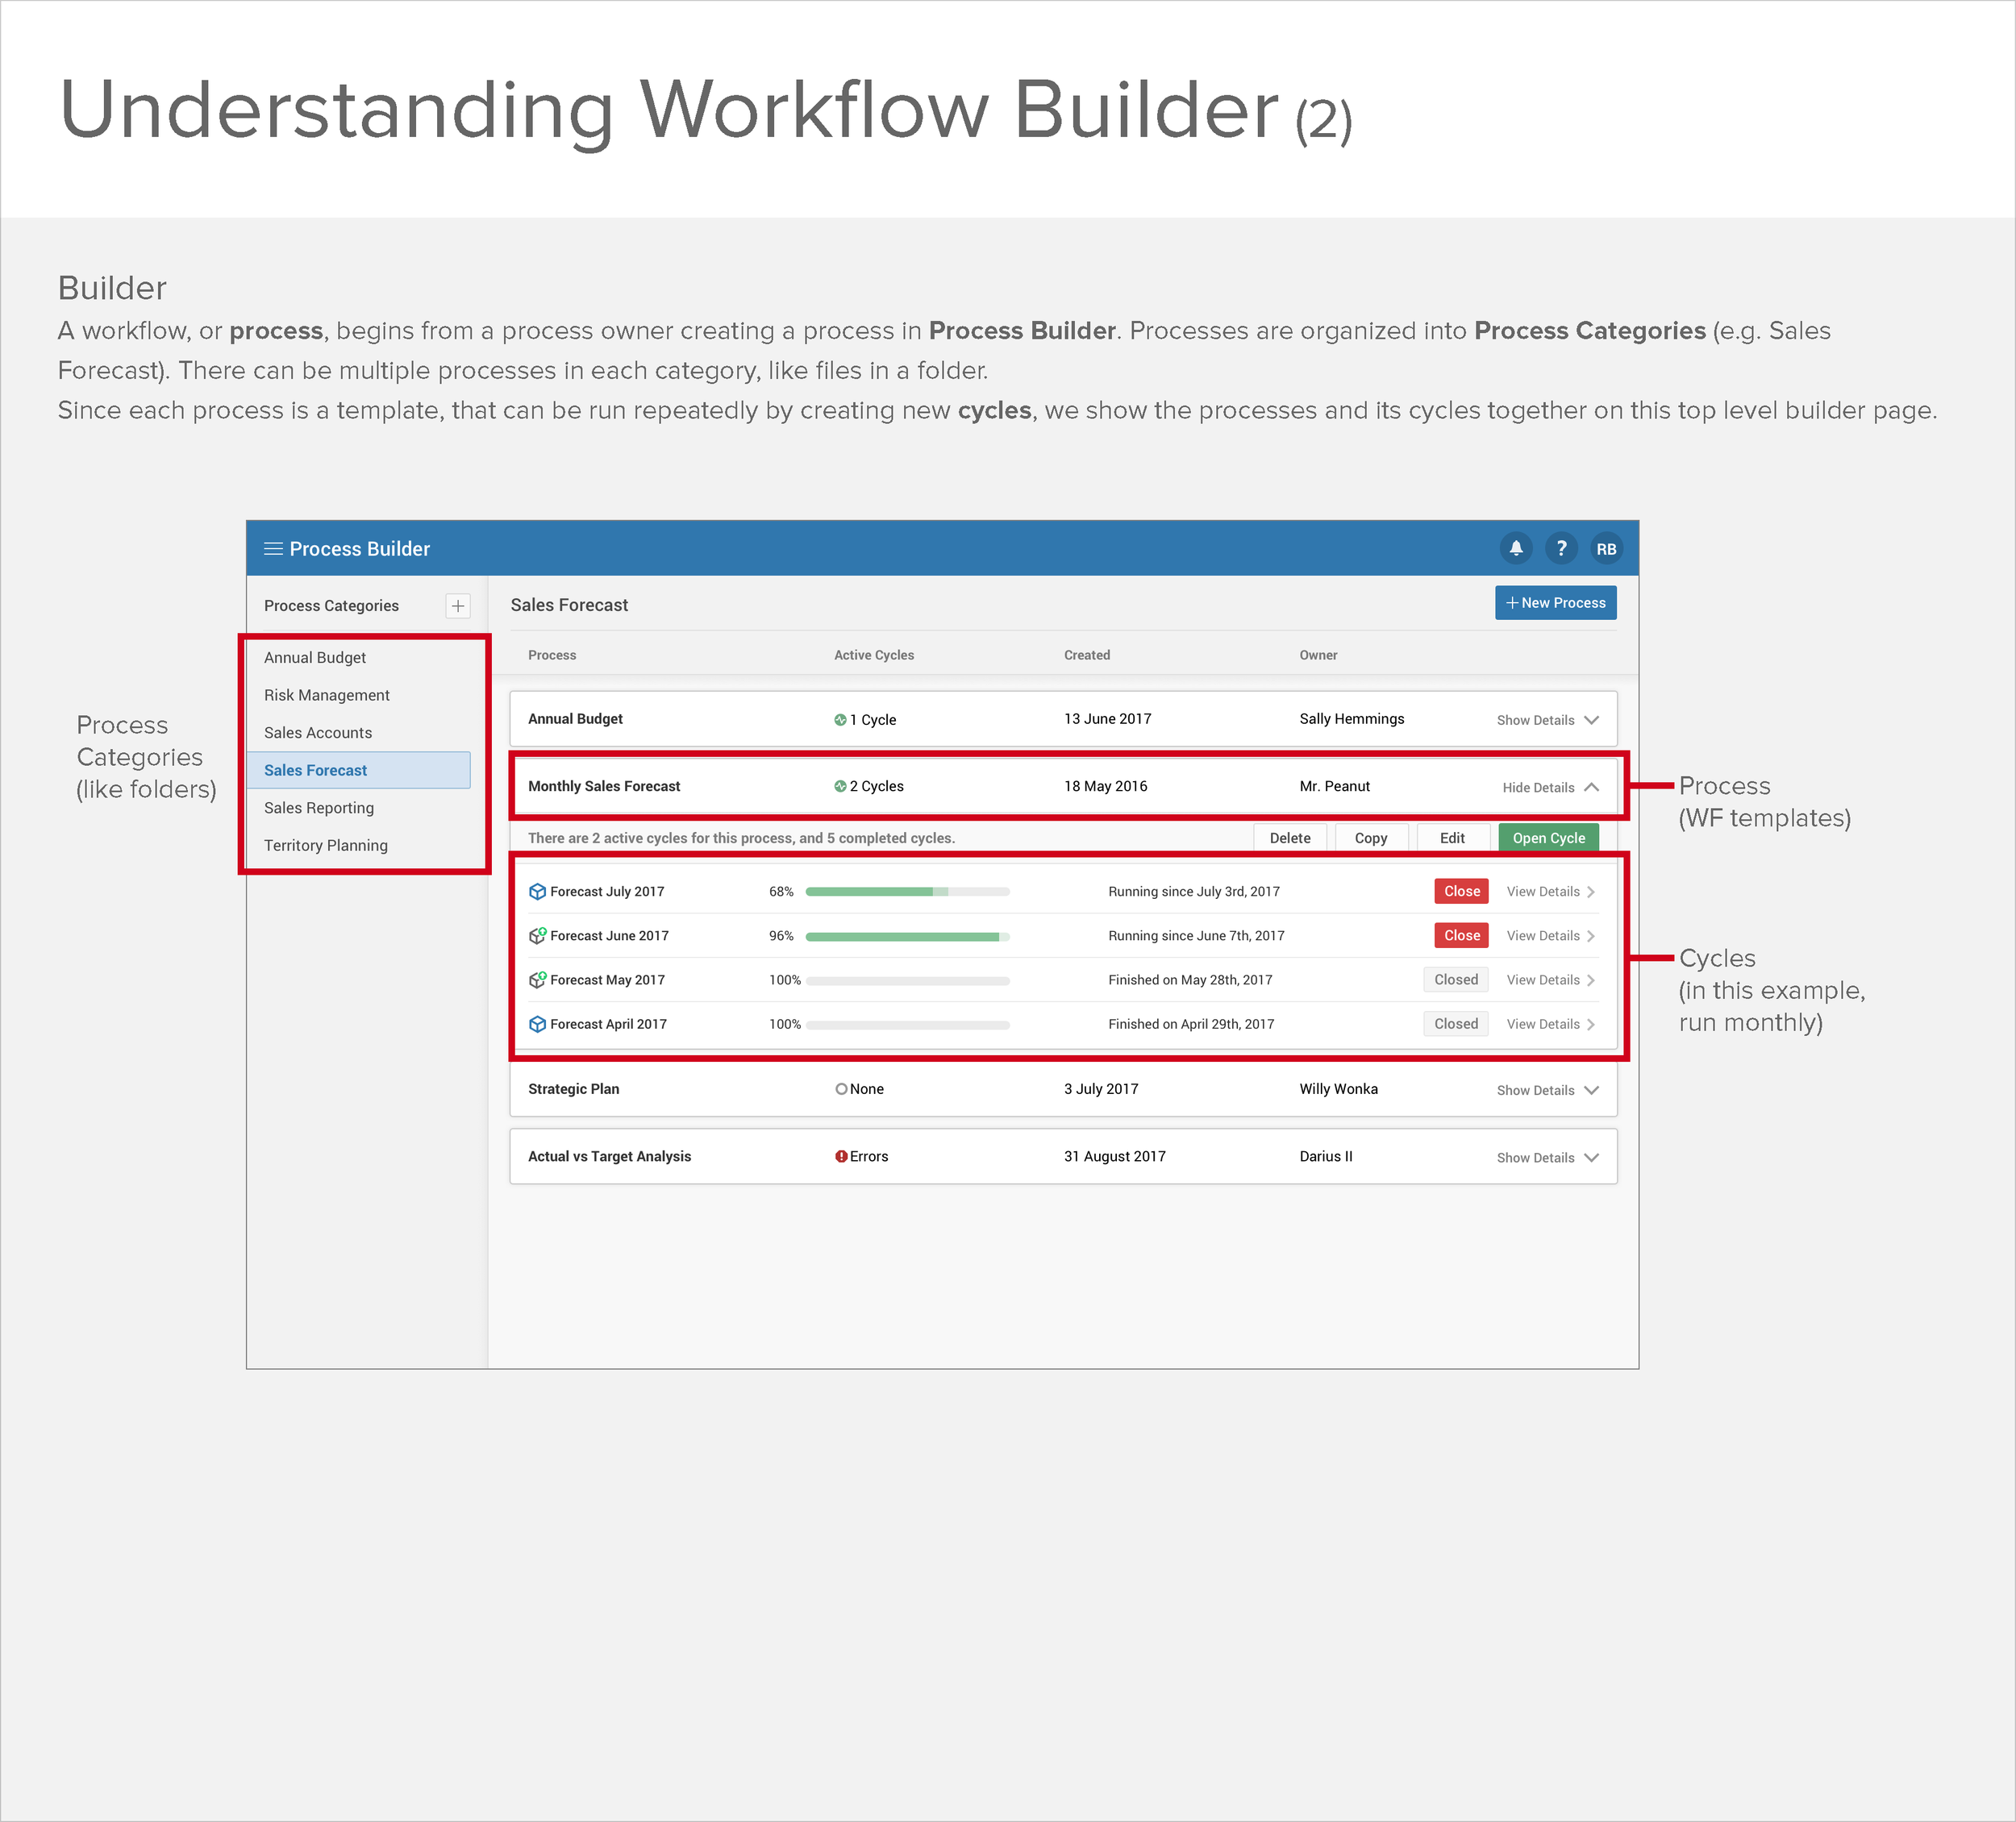Image resolution: width=2016 pixels, height=1822 pixels.
Task: Select the Territory Planning category
Action: coord(326,846)
